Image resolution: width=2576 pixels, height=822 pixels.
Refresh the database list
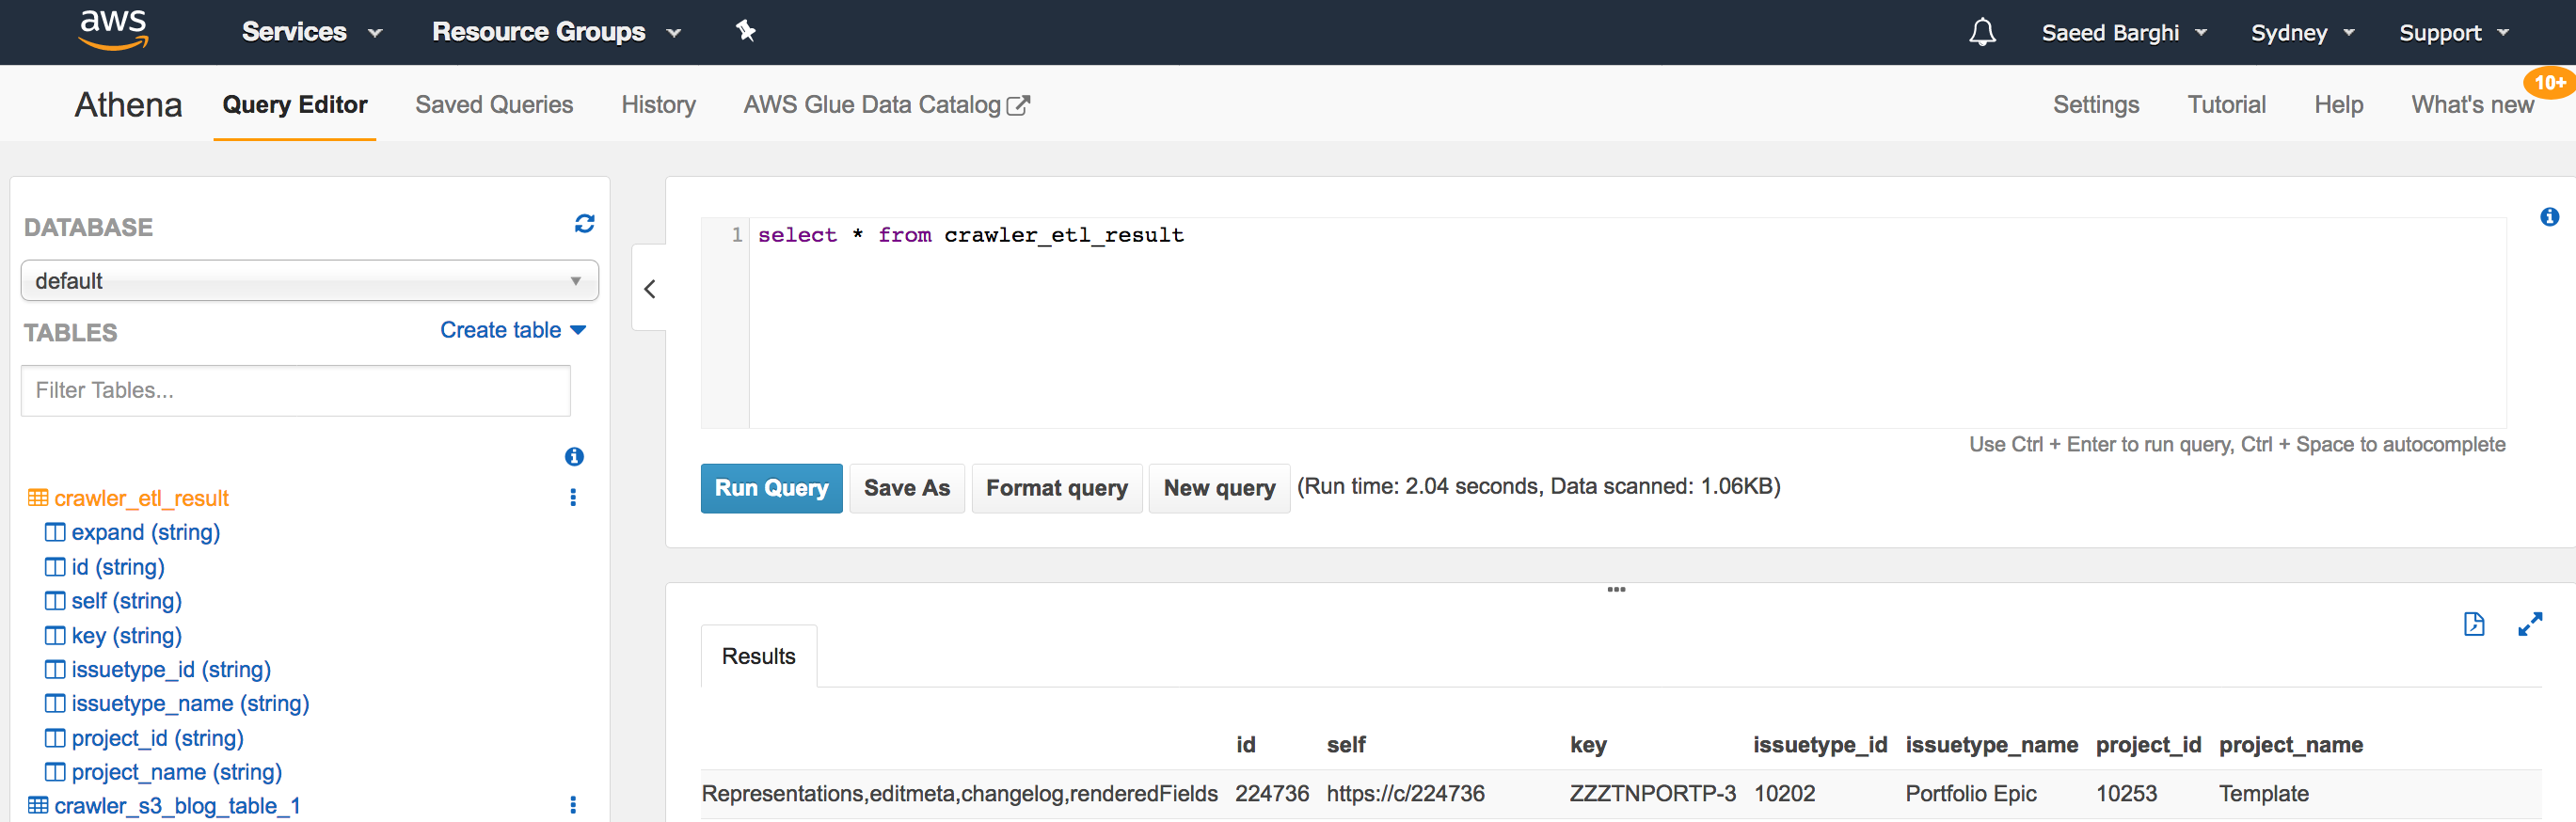585,224
